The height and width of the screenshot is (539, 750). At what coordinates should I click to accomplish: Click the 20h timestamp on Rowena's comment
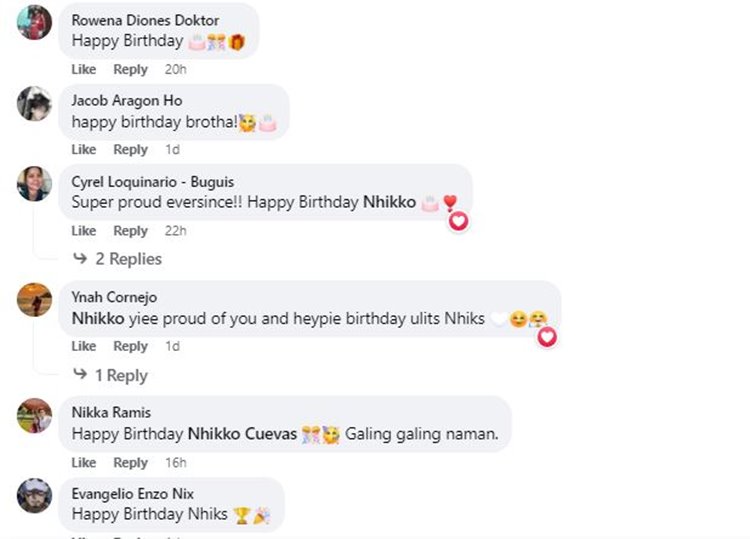(175, 69)
